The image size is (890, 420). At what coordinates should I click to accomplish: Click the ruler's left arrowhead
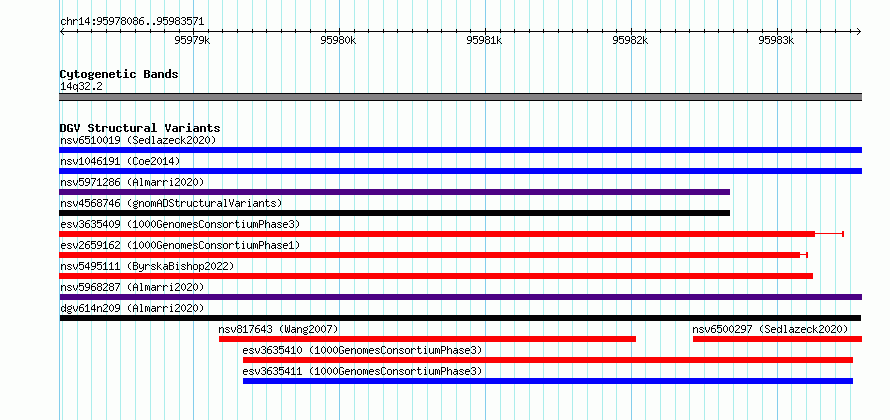point(62,31)
